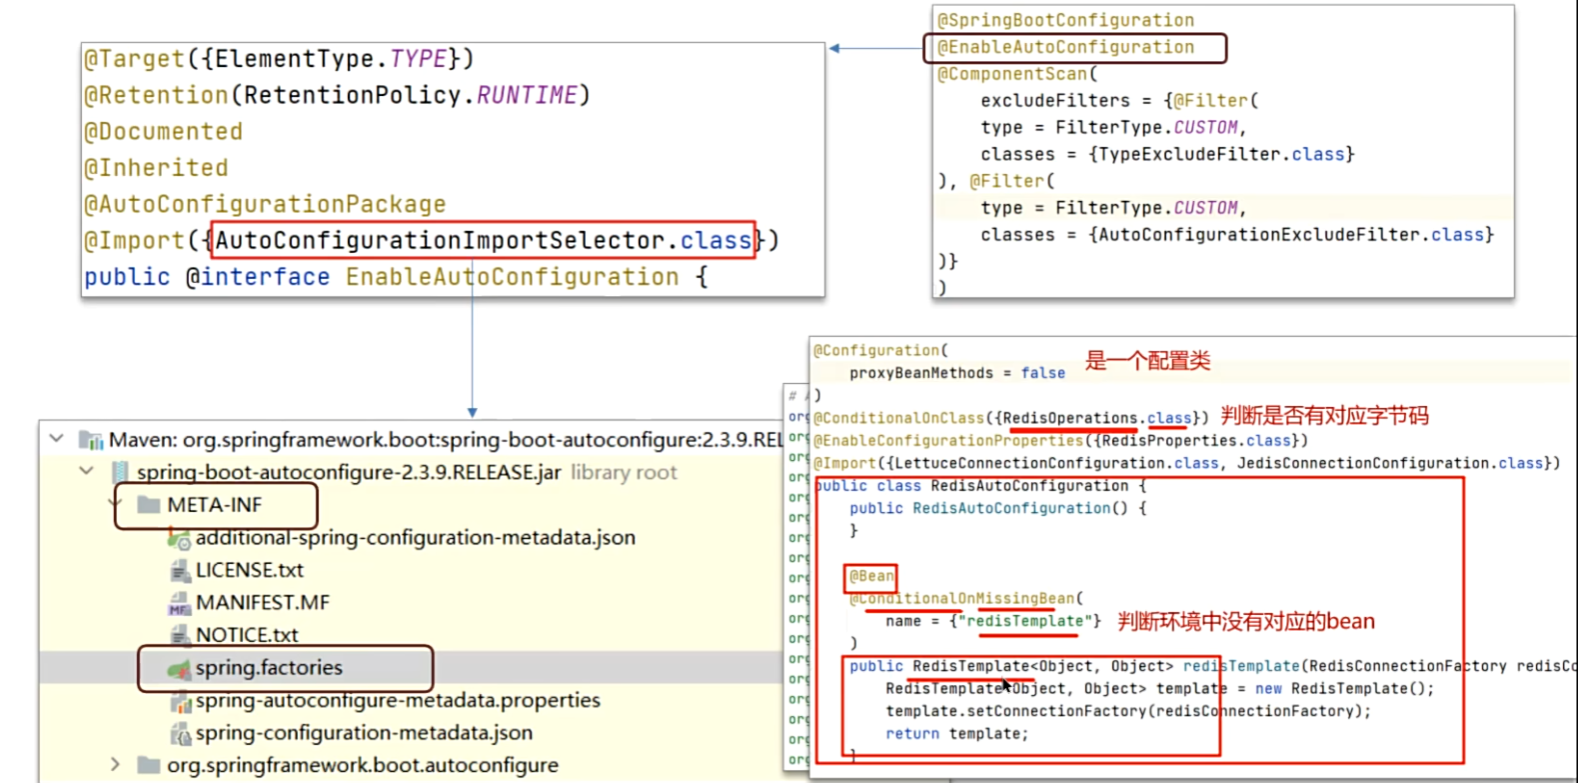The width and height of the screenshot is (1578, 783).
Task: Click the @EnableAutoConfiguration annotation
Action: point(1065,47)
